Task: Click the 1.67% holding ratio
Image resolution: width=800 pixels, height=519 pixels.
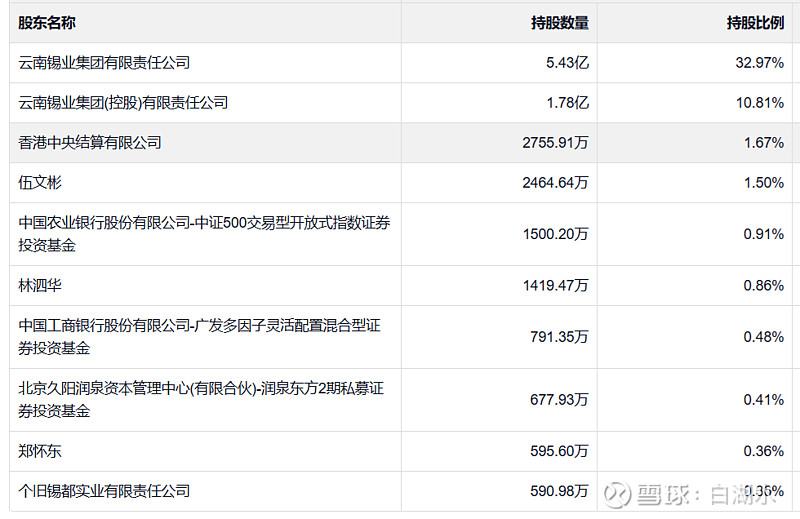Action: 764,142
